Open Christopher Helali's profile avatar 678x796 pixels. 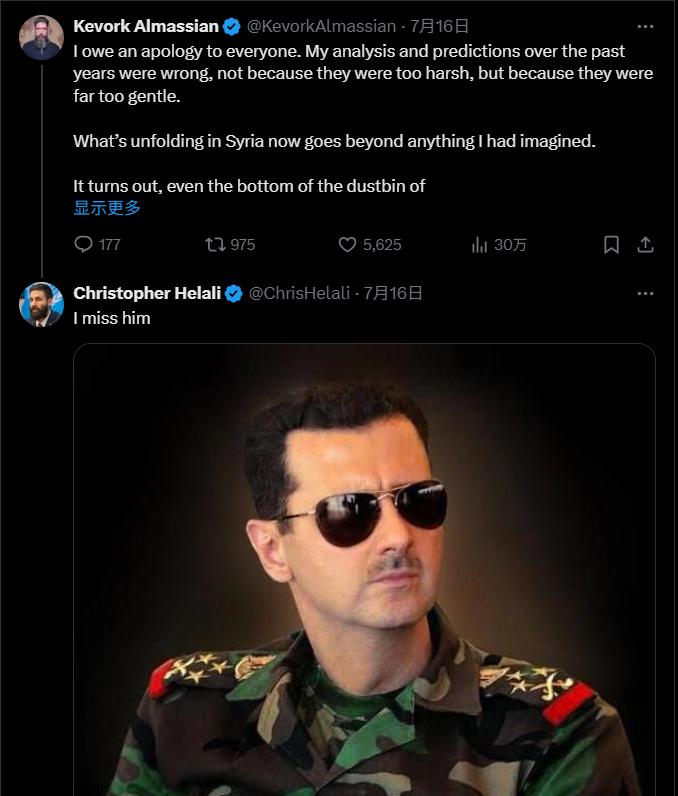(41, 304)
